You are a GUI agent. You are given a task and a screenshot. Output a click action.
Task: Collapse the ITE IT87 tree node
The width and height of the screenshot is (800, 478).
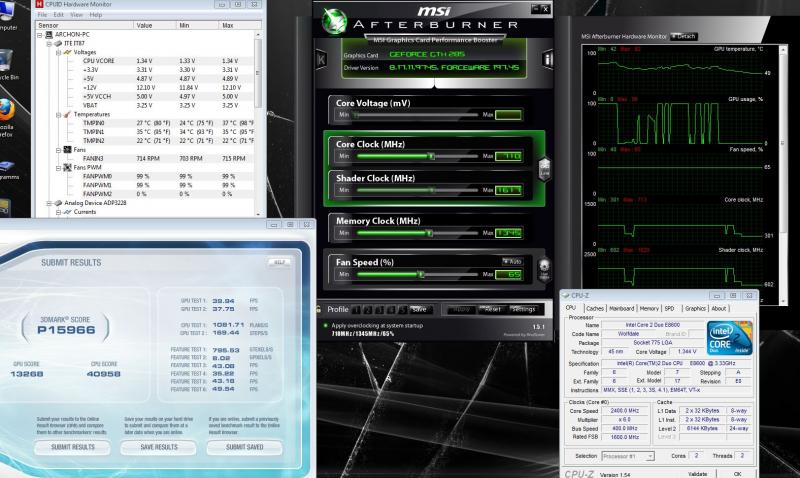point(49,43)
